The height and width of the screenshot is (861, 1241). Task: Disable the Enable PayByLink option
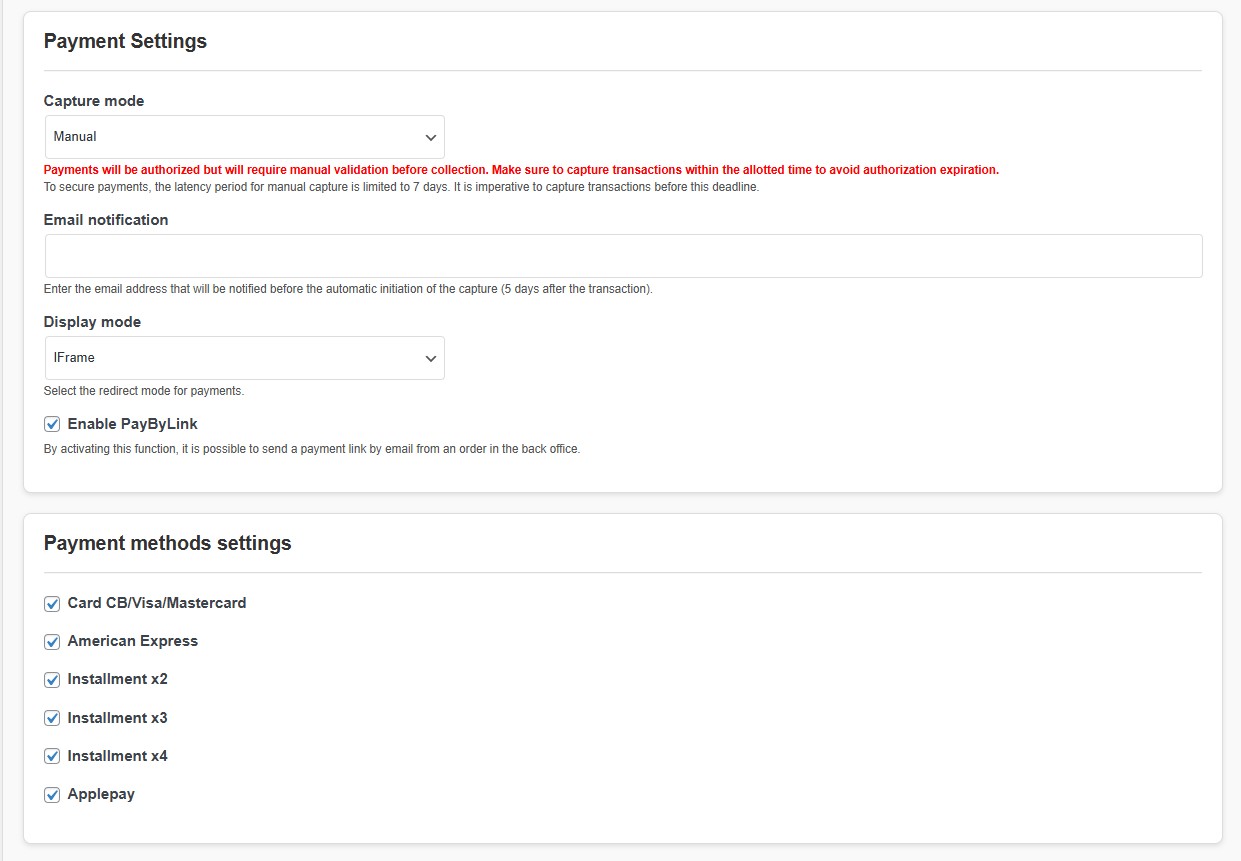pyautogui.click(x=51, y=423)
